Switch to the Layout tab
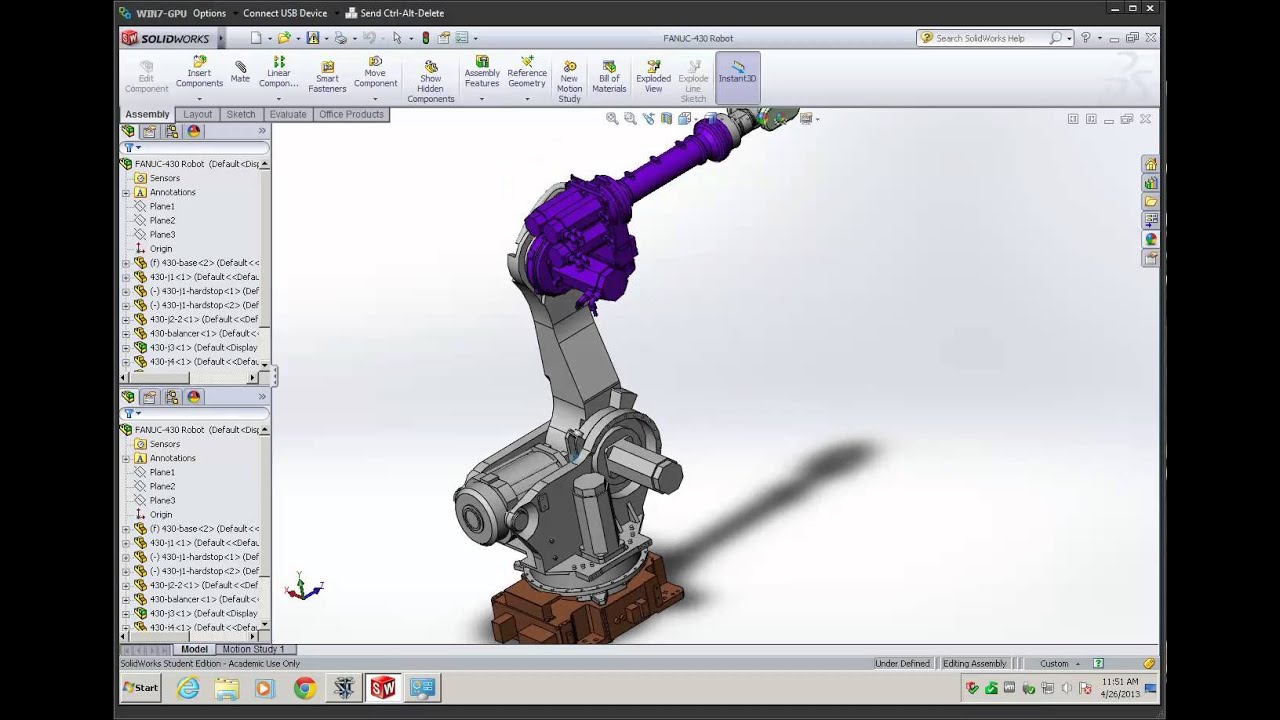 point(197,114)
